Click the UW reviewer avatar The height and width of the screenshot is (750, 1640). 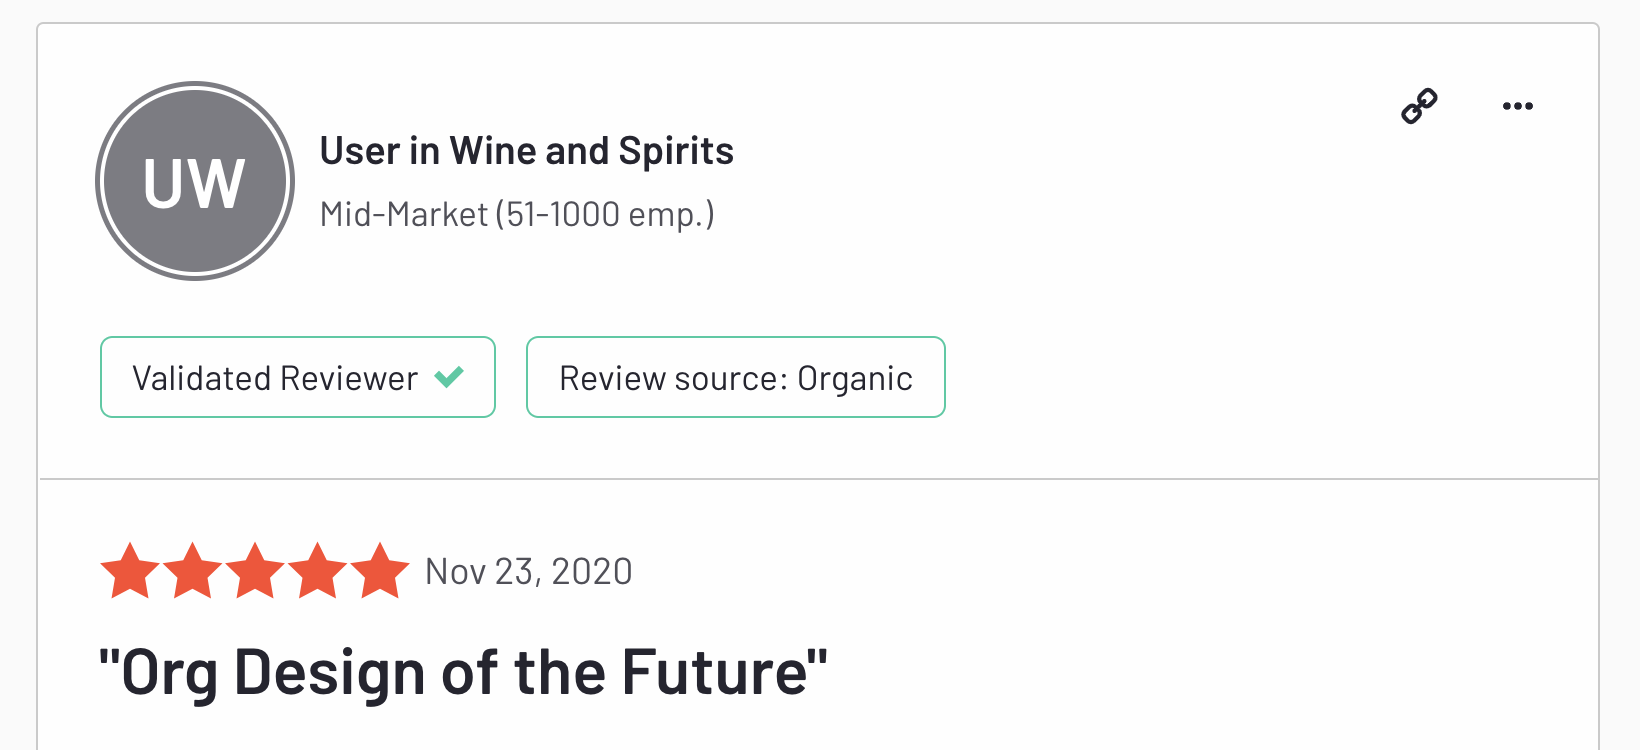click(195, 181)
